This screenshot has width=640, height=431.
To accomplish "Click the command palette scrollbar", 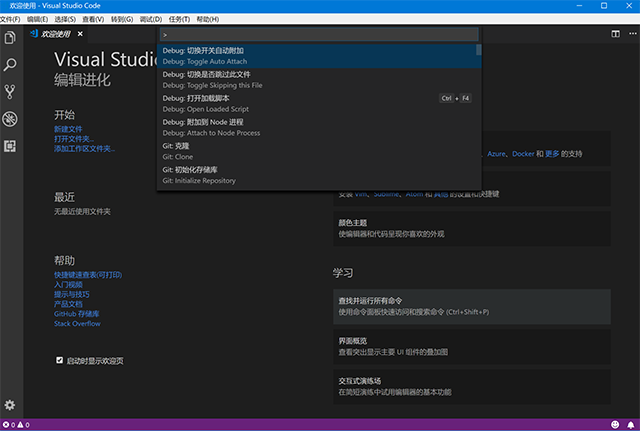I will 478,50.
